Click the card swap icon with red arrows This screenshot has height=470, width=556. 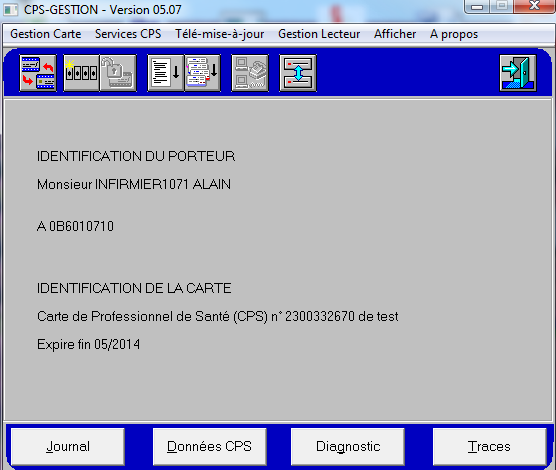click(38, 73)
